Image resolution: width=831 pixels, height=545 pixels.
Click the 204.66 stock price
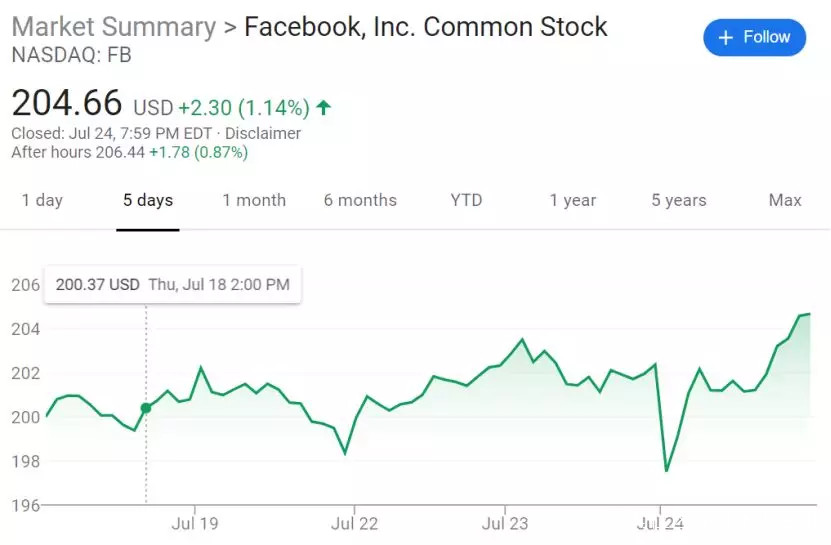pos(66,103)
